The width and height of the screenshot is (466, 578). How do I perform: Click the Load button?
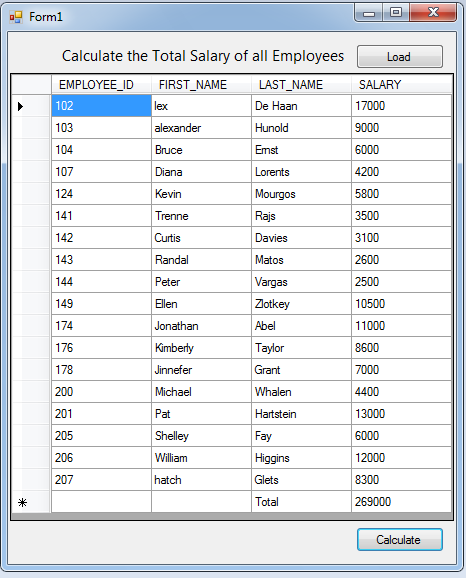coord(400,57)
